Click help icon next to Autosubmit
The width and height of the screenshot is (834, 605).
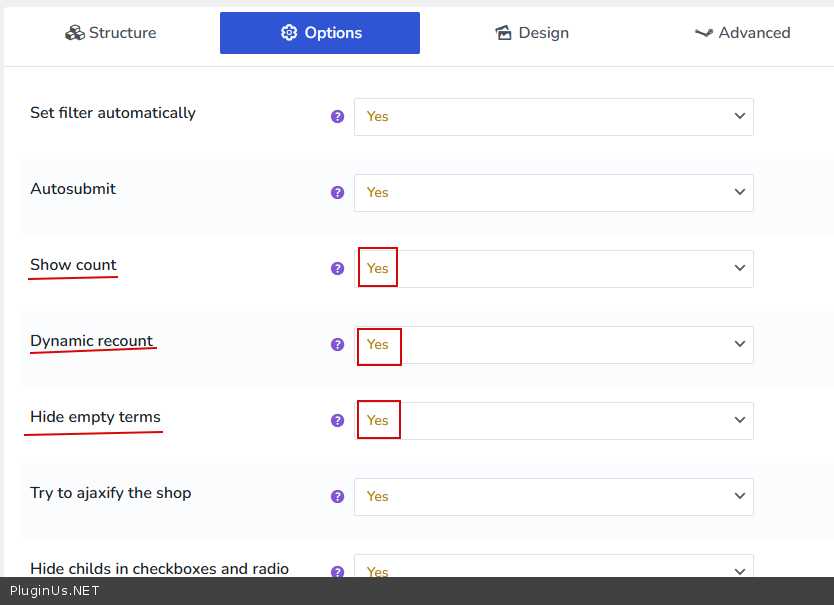pyautogui.click(x=337, y=192)
